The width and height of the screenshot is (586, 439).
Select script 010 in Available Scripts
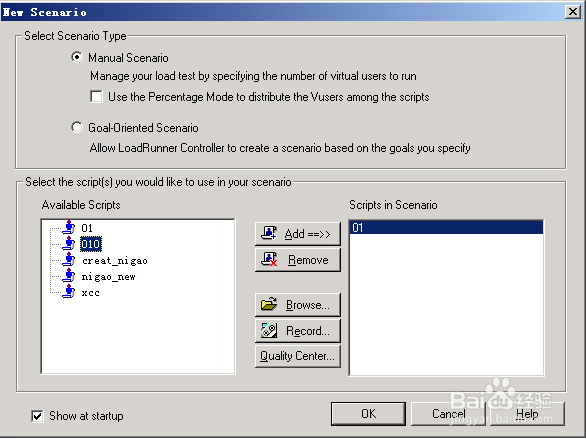point(91,244)
